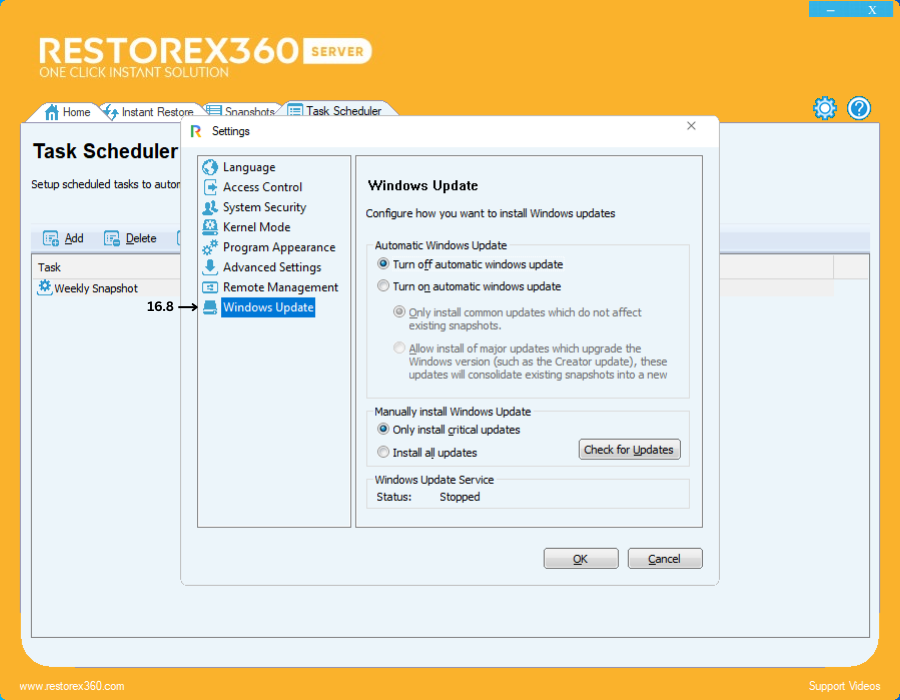
Task: Open Remote Management settings category
Action: click(x=281, y=287)
